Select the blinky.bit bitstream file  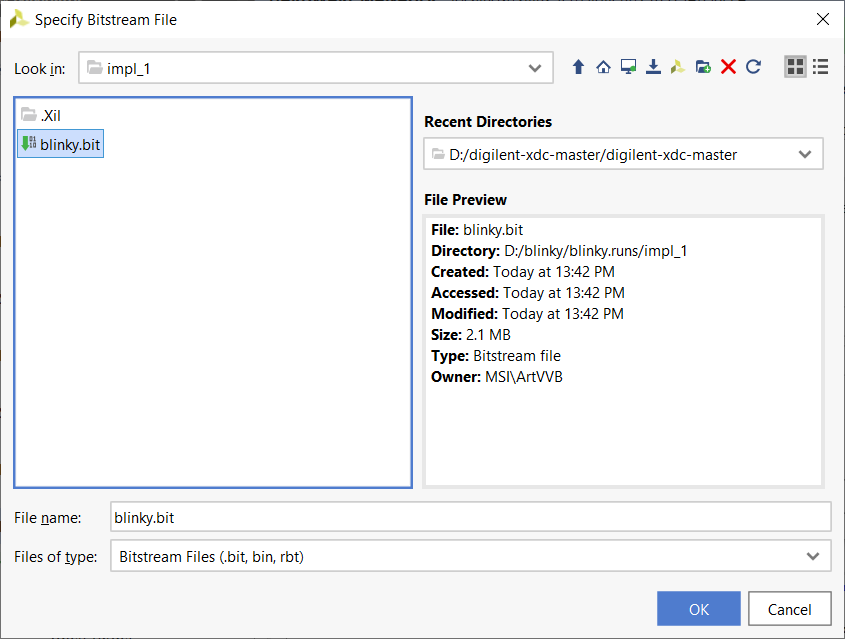pyautogui.click(x=60, y=144)
